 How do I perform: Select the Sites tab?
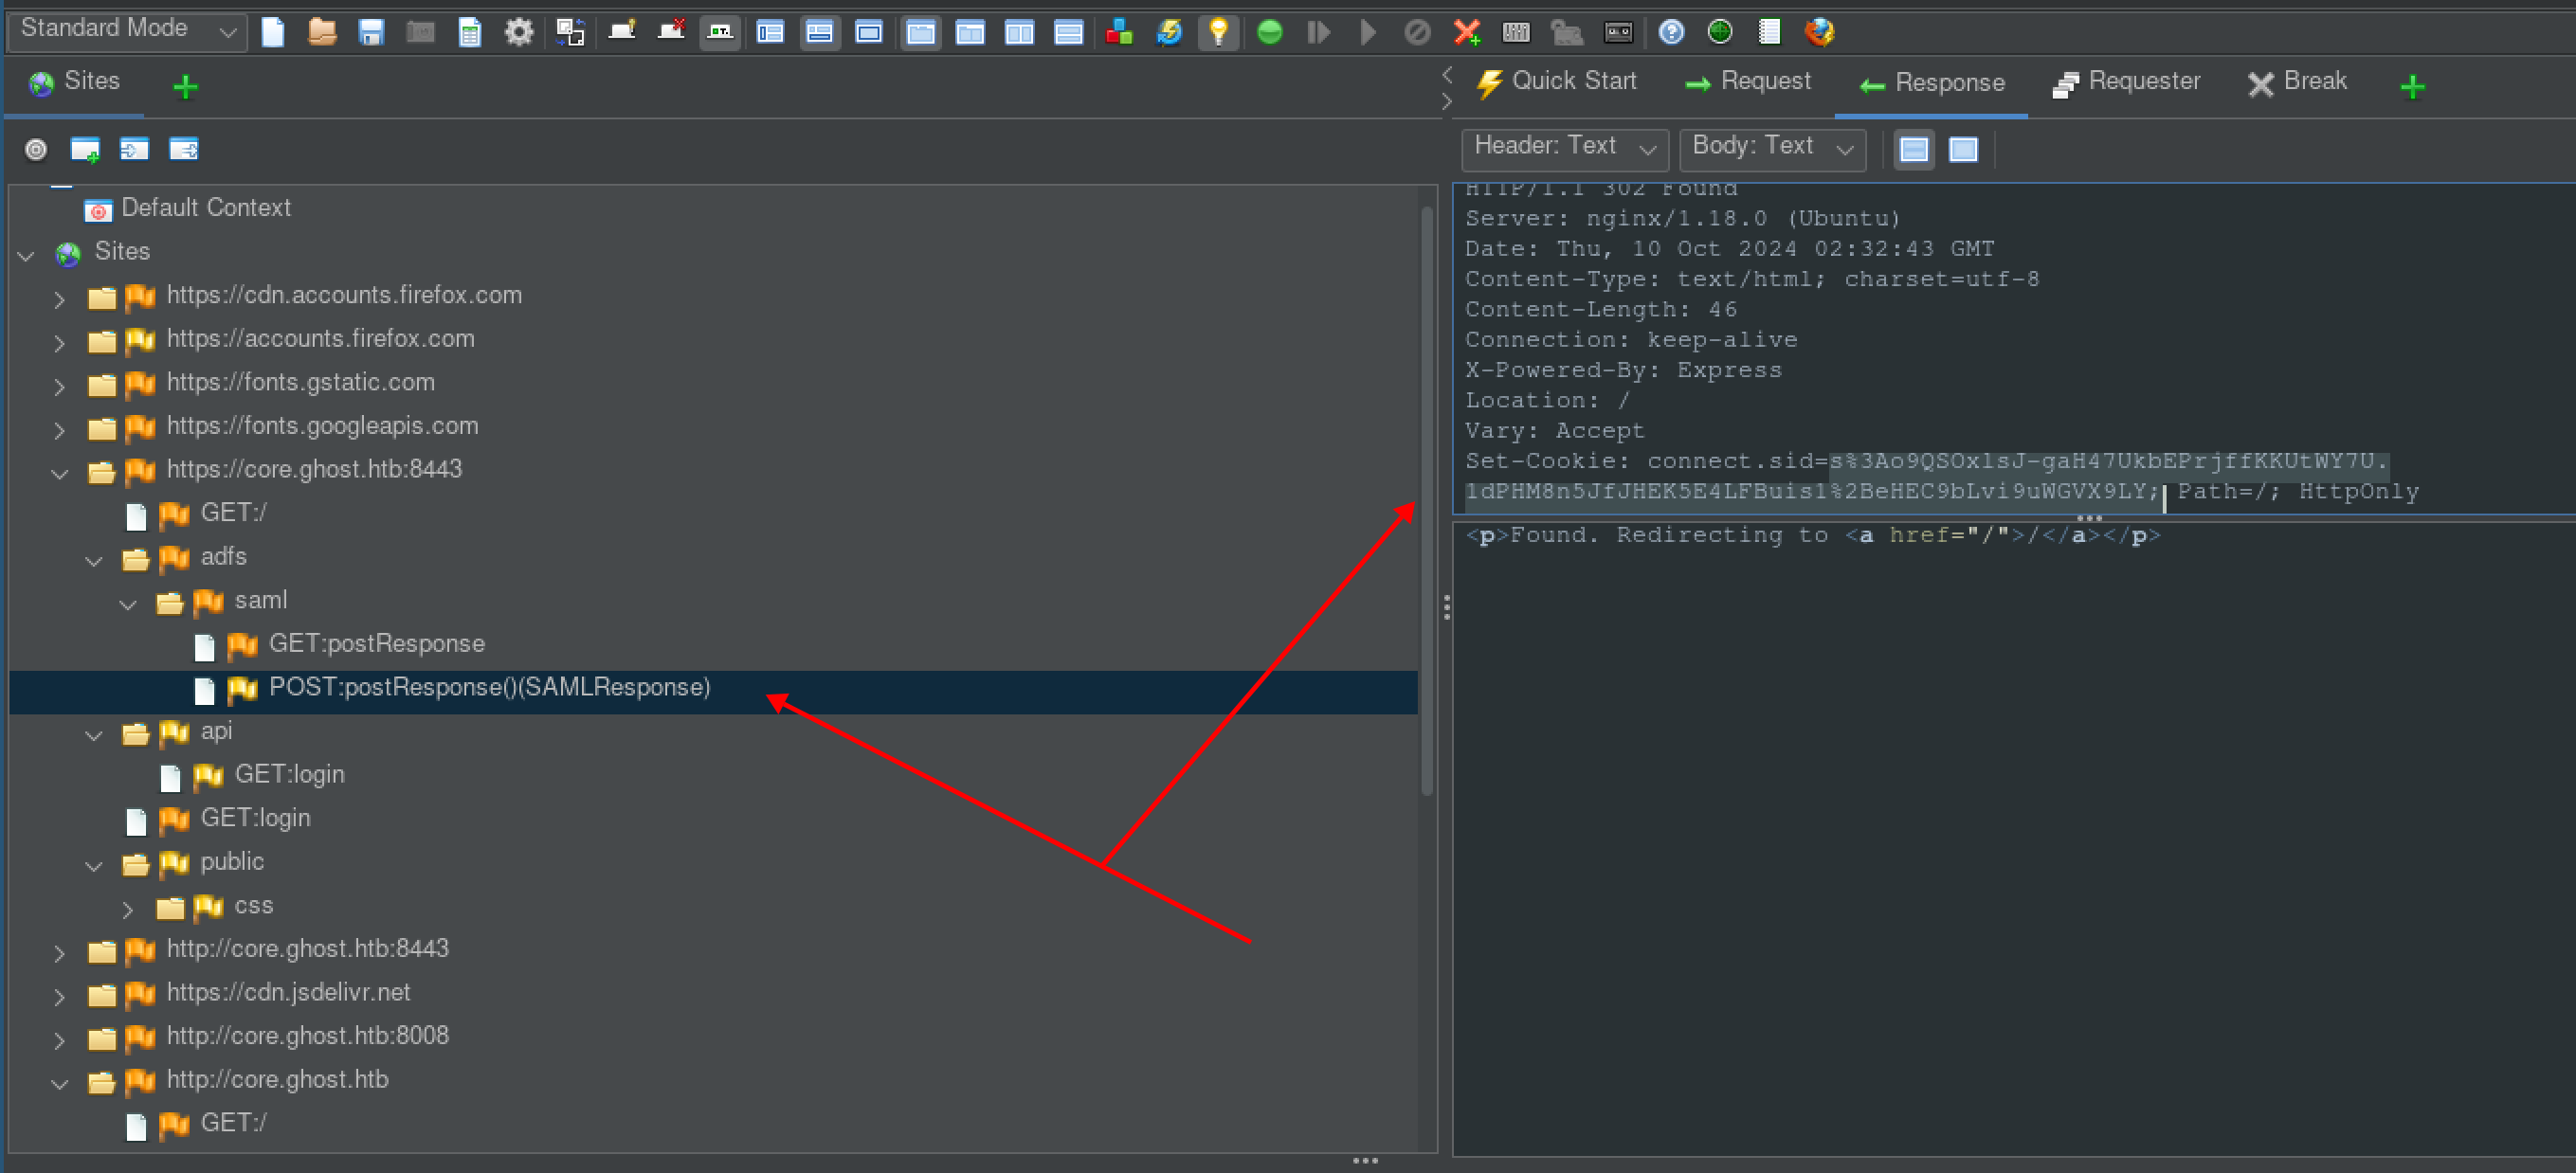(x=74, y=82)
